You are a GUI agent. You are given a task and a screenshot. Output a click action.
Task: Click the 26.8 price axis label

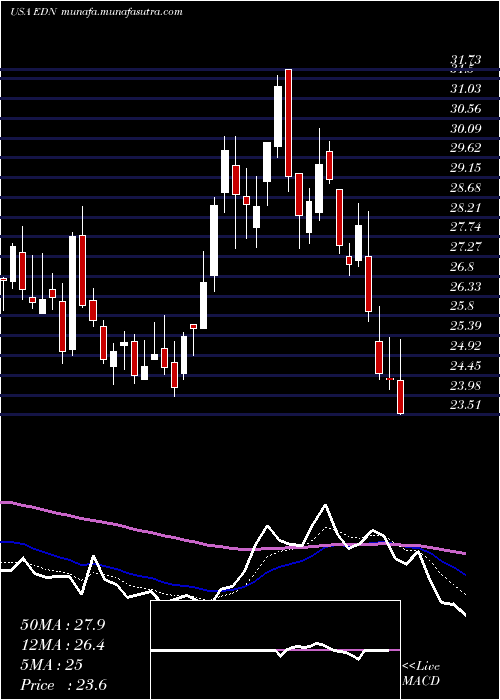462,267
